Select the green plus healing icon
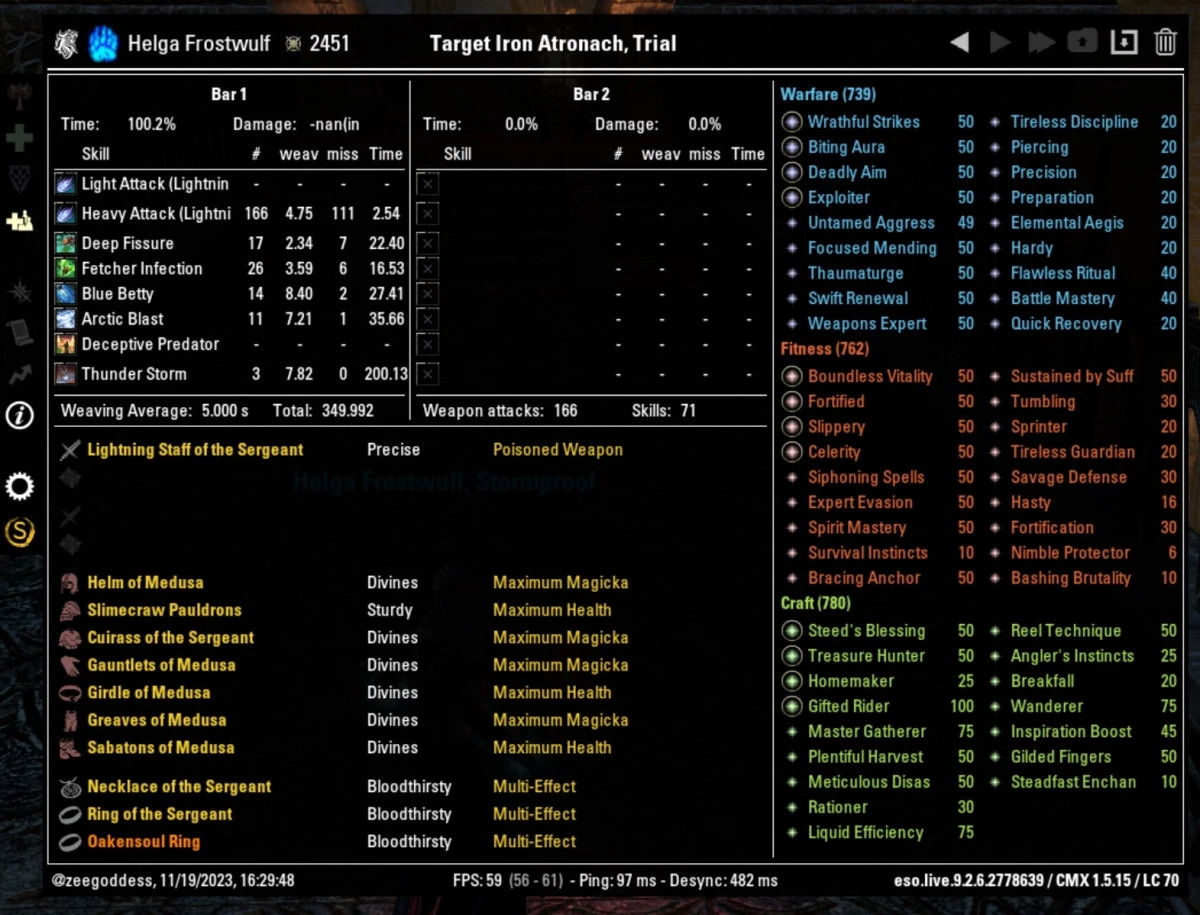The image size is (1200, 915). (20, 138)
